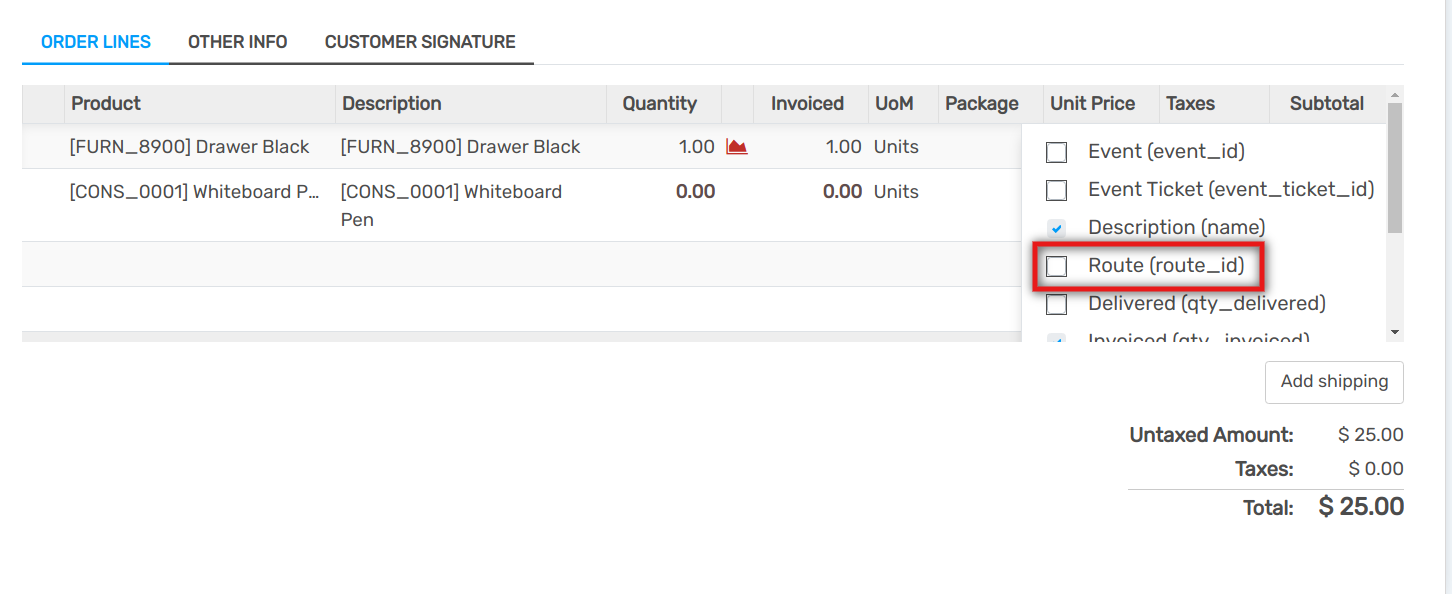Enable the Route (route_id) column

pos(1056,266)
